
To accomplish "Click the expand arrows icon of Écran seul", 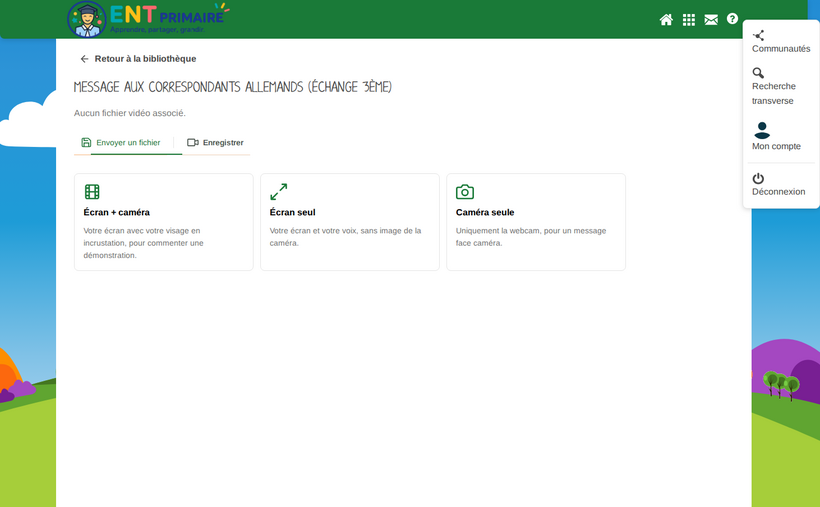I will [x=279, y=192].
